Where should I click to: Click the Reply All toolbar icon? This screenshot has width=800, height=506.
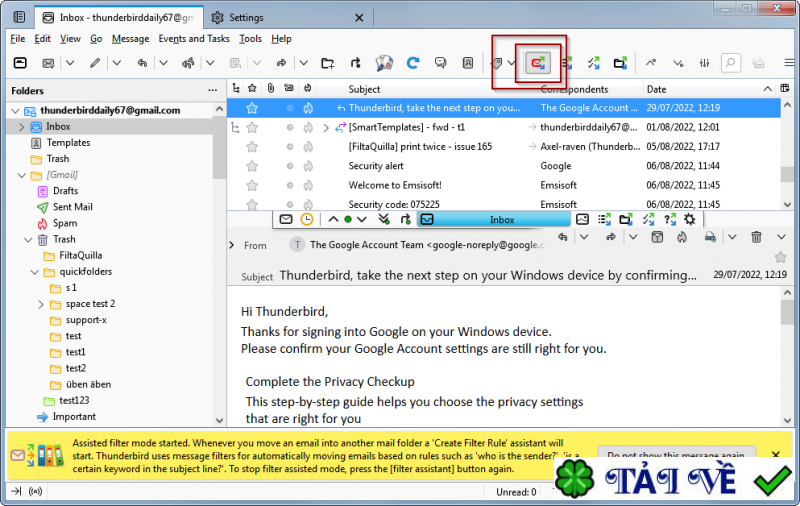coord(188,63)
